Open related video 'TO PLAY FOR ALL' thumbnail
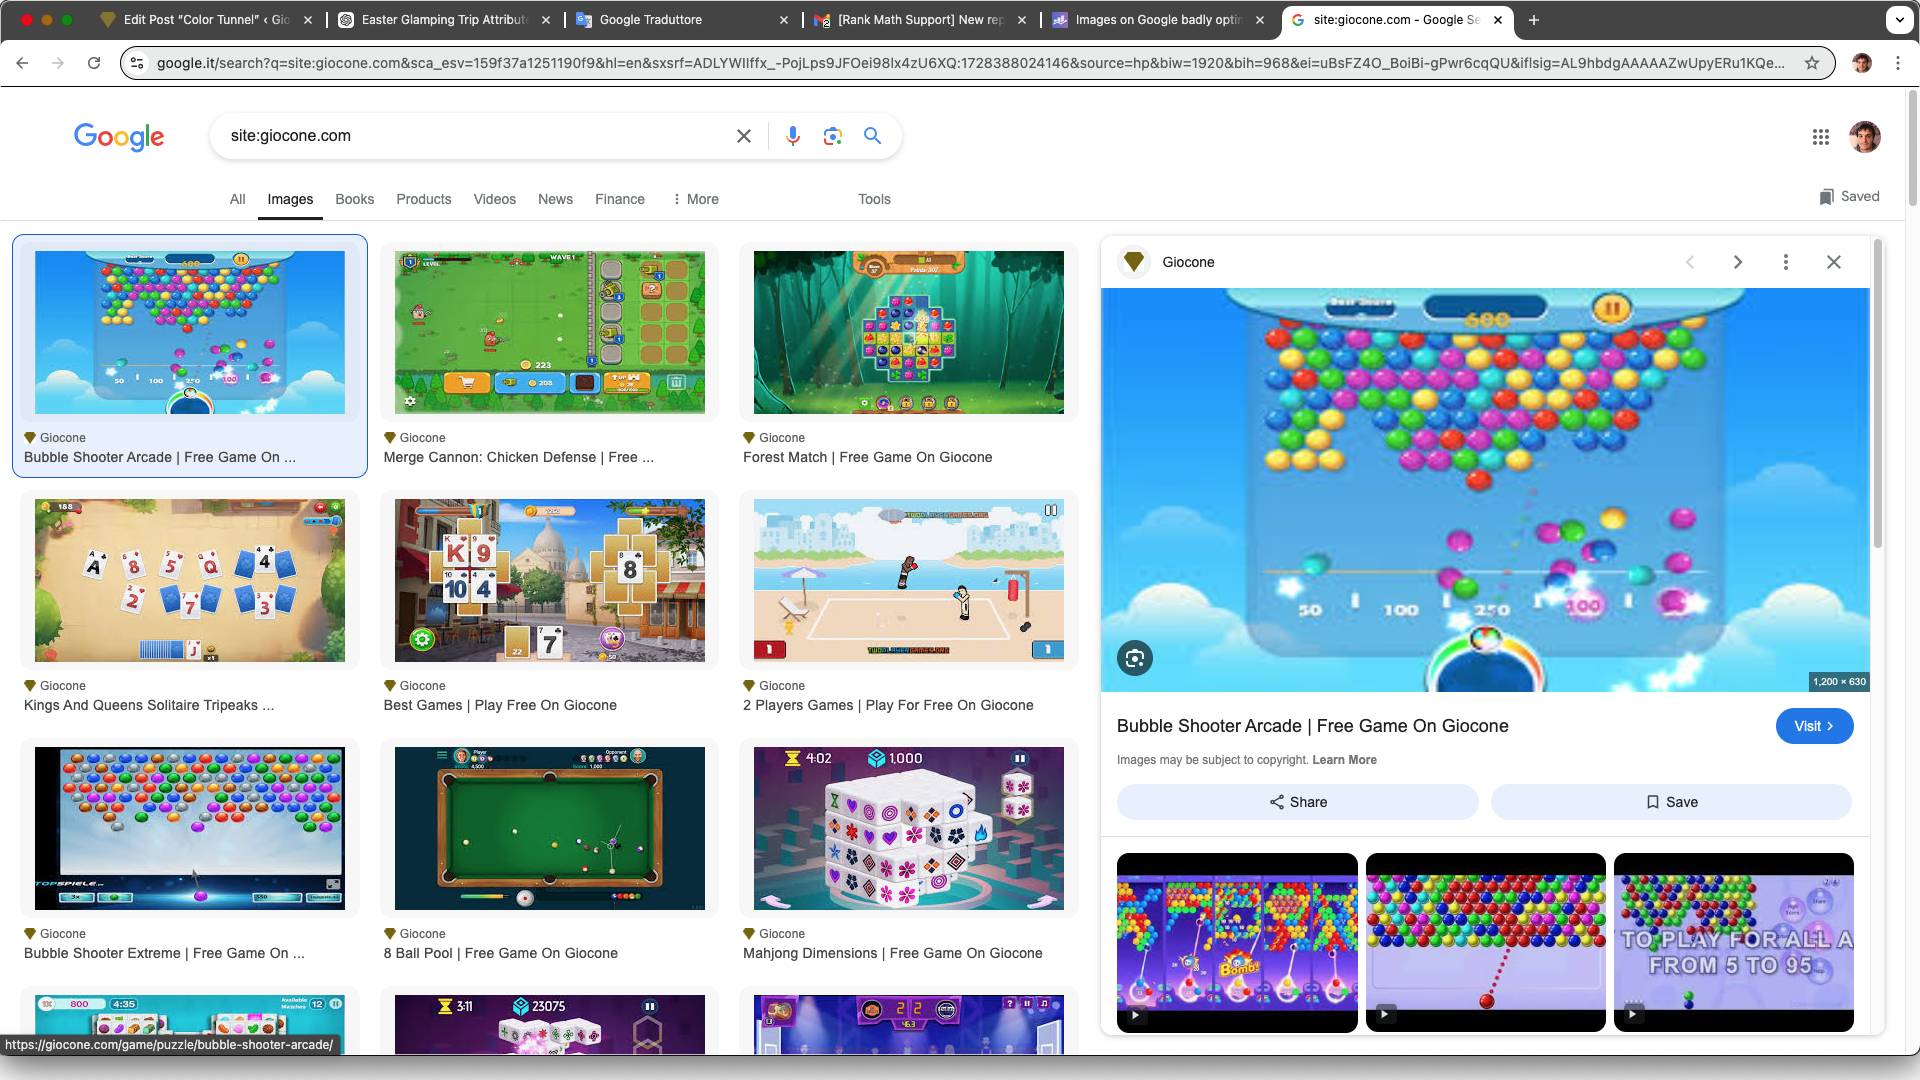 pos(1733,942)
